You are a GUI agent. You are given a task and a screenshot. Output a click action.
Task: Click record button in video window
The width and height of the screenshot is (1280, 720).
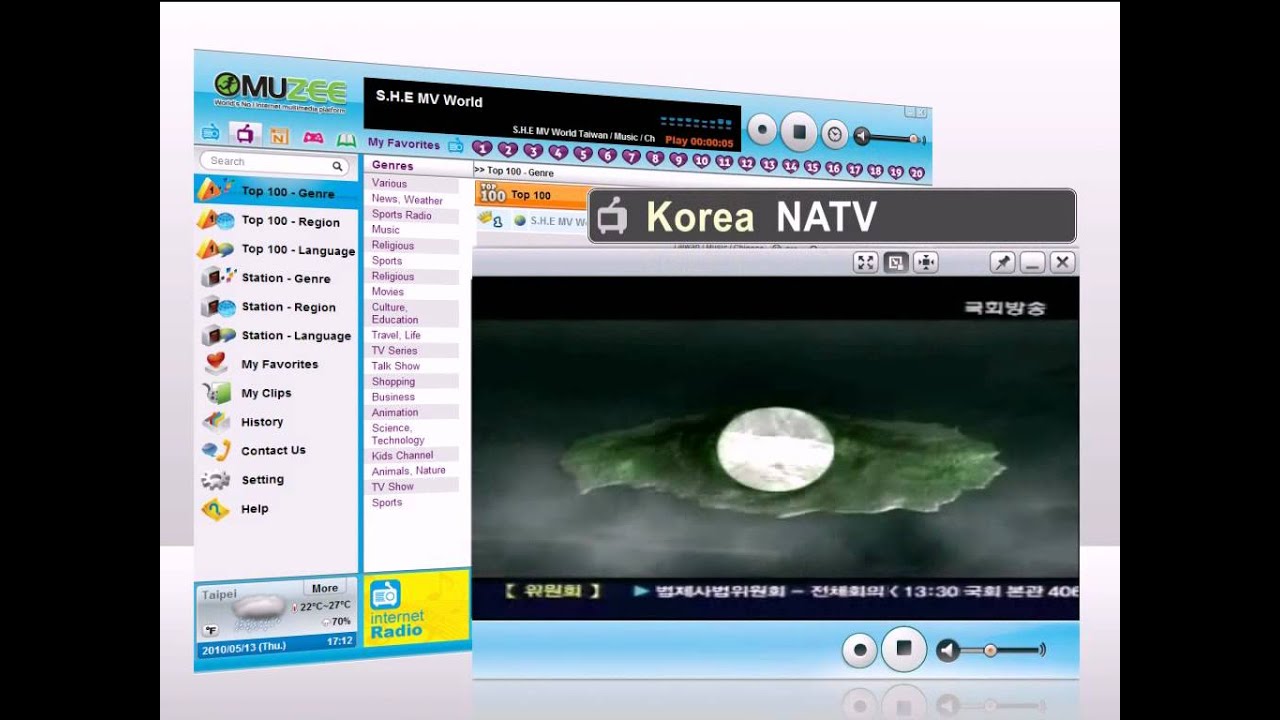[x=859, y=650]
